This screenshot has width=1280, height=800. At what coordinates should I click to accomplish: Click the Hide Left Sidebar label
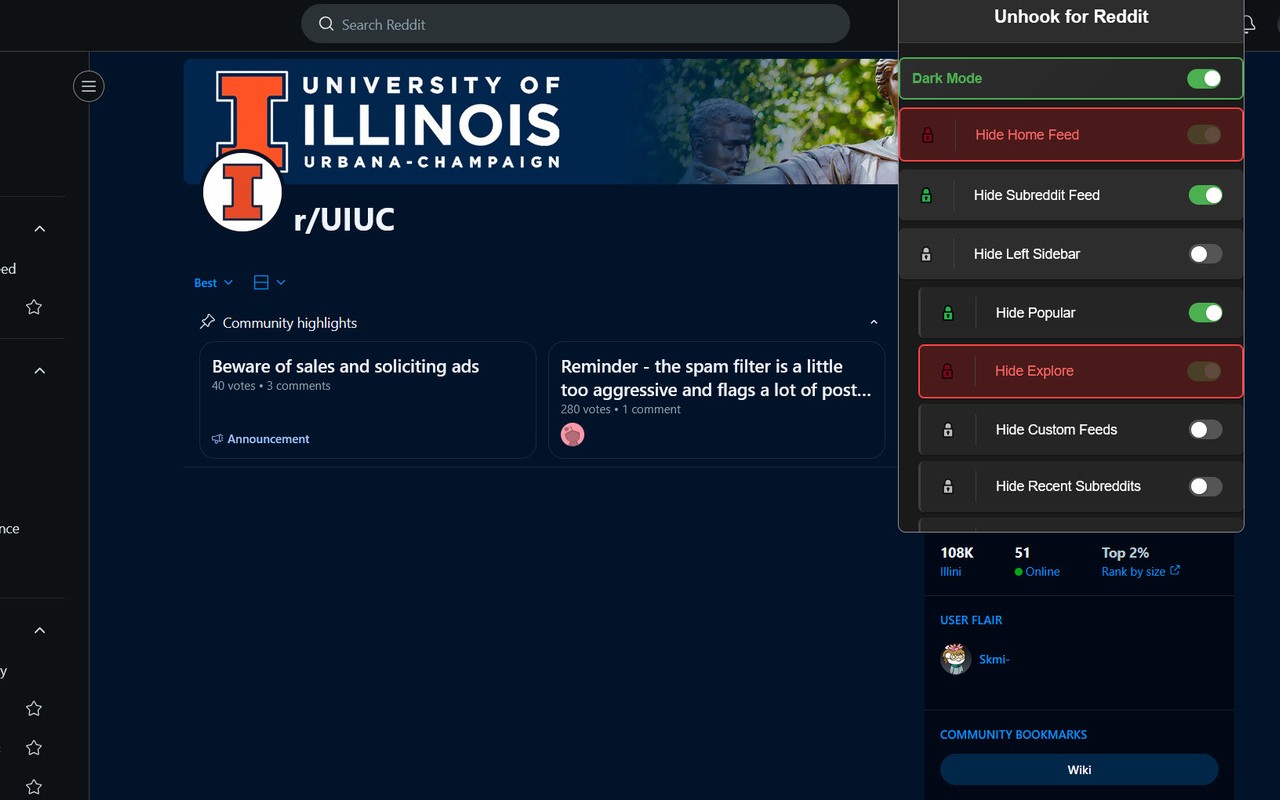pos(1027,254)
